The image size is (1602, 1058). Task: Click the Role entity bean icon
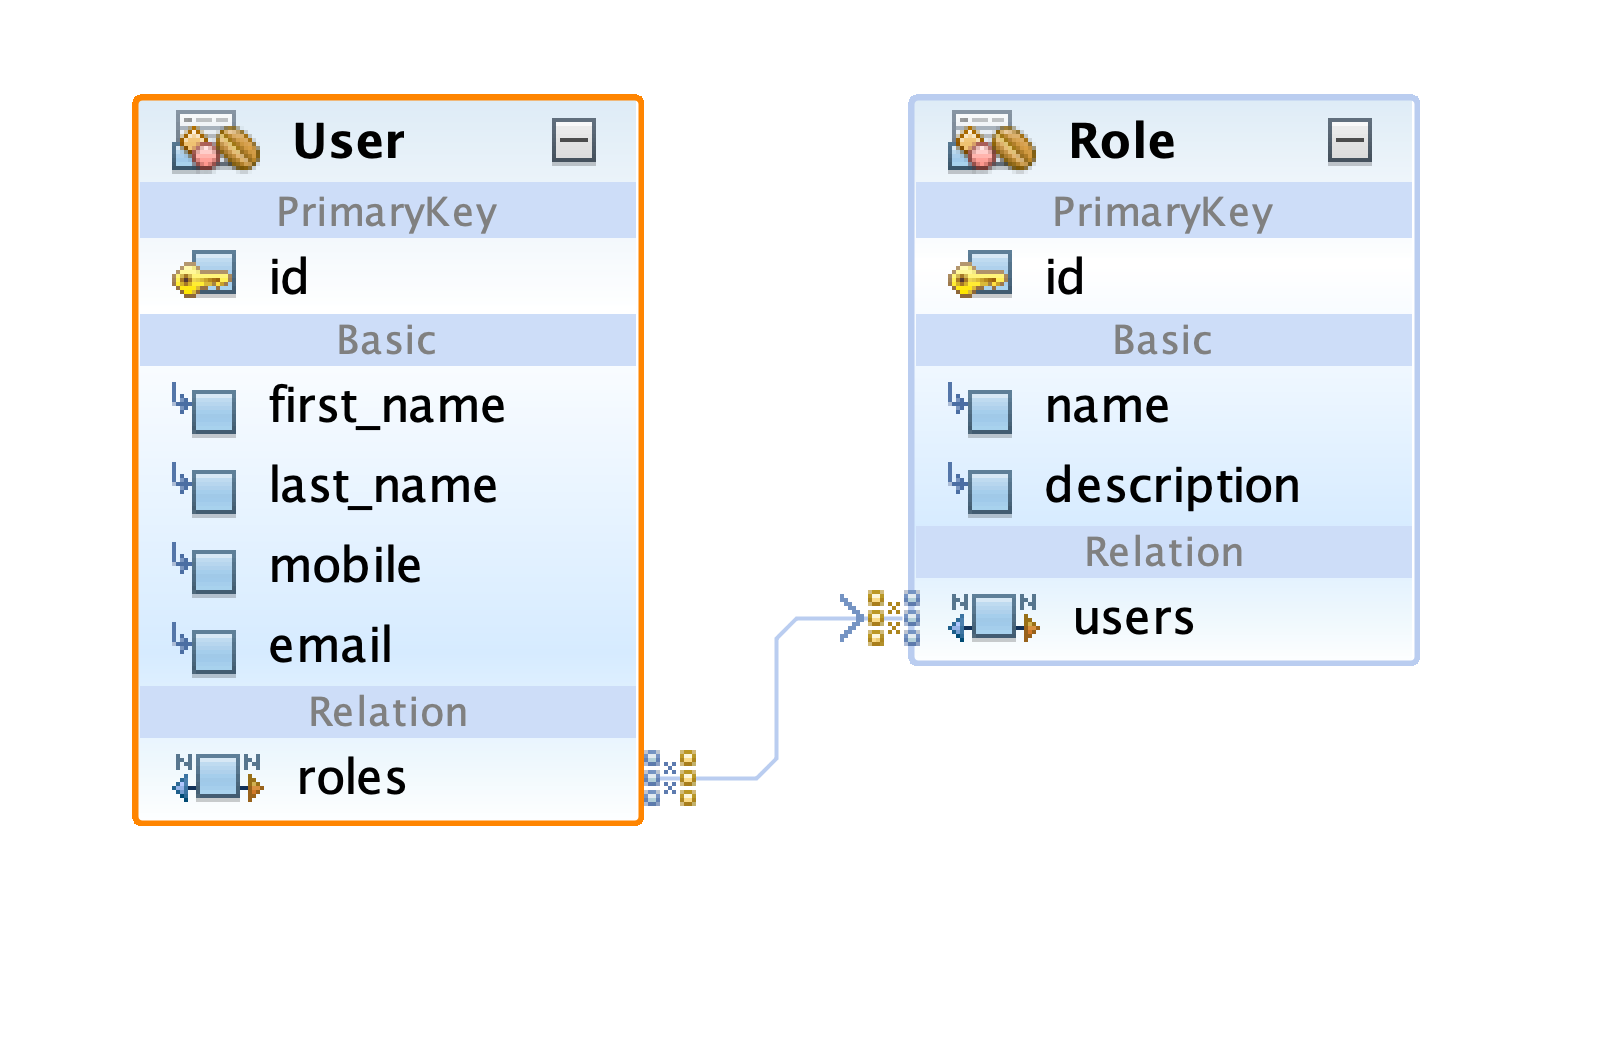point(992,141)
